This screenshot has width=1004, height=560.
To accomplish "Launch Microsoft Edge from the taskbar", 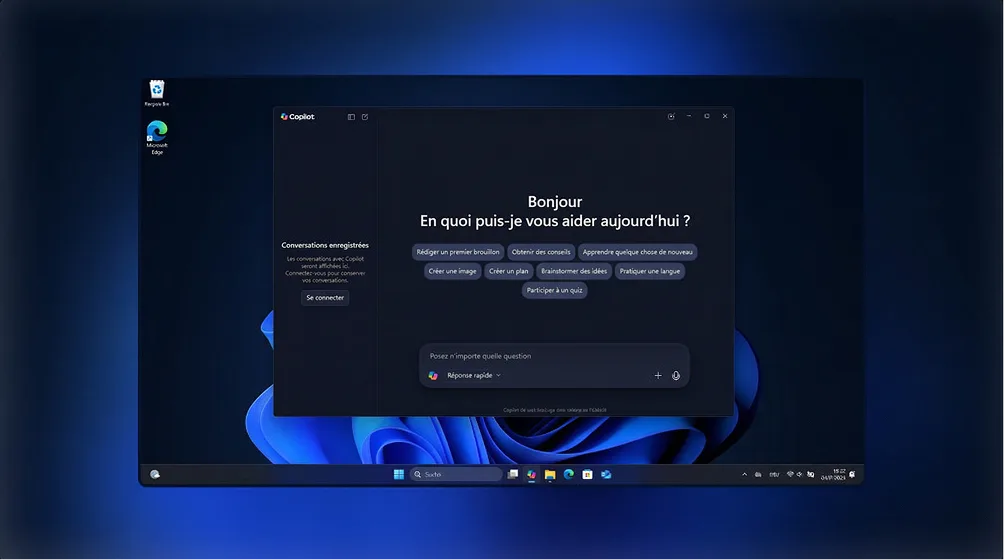I will (x=569, y=474).
